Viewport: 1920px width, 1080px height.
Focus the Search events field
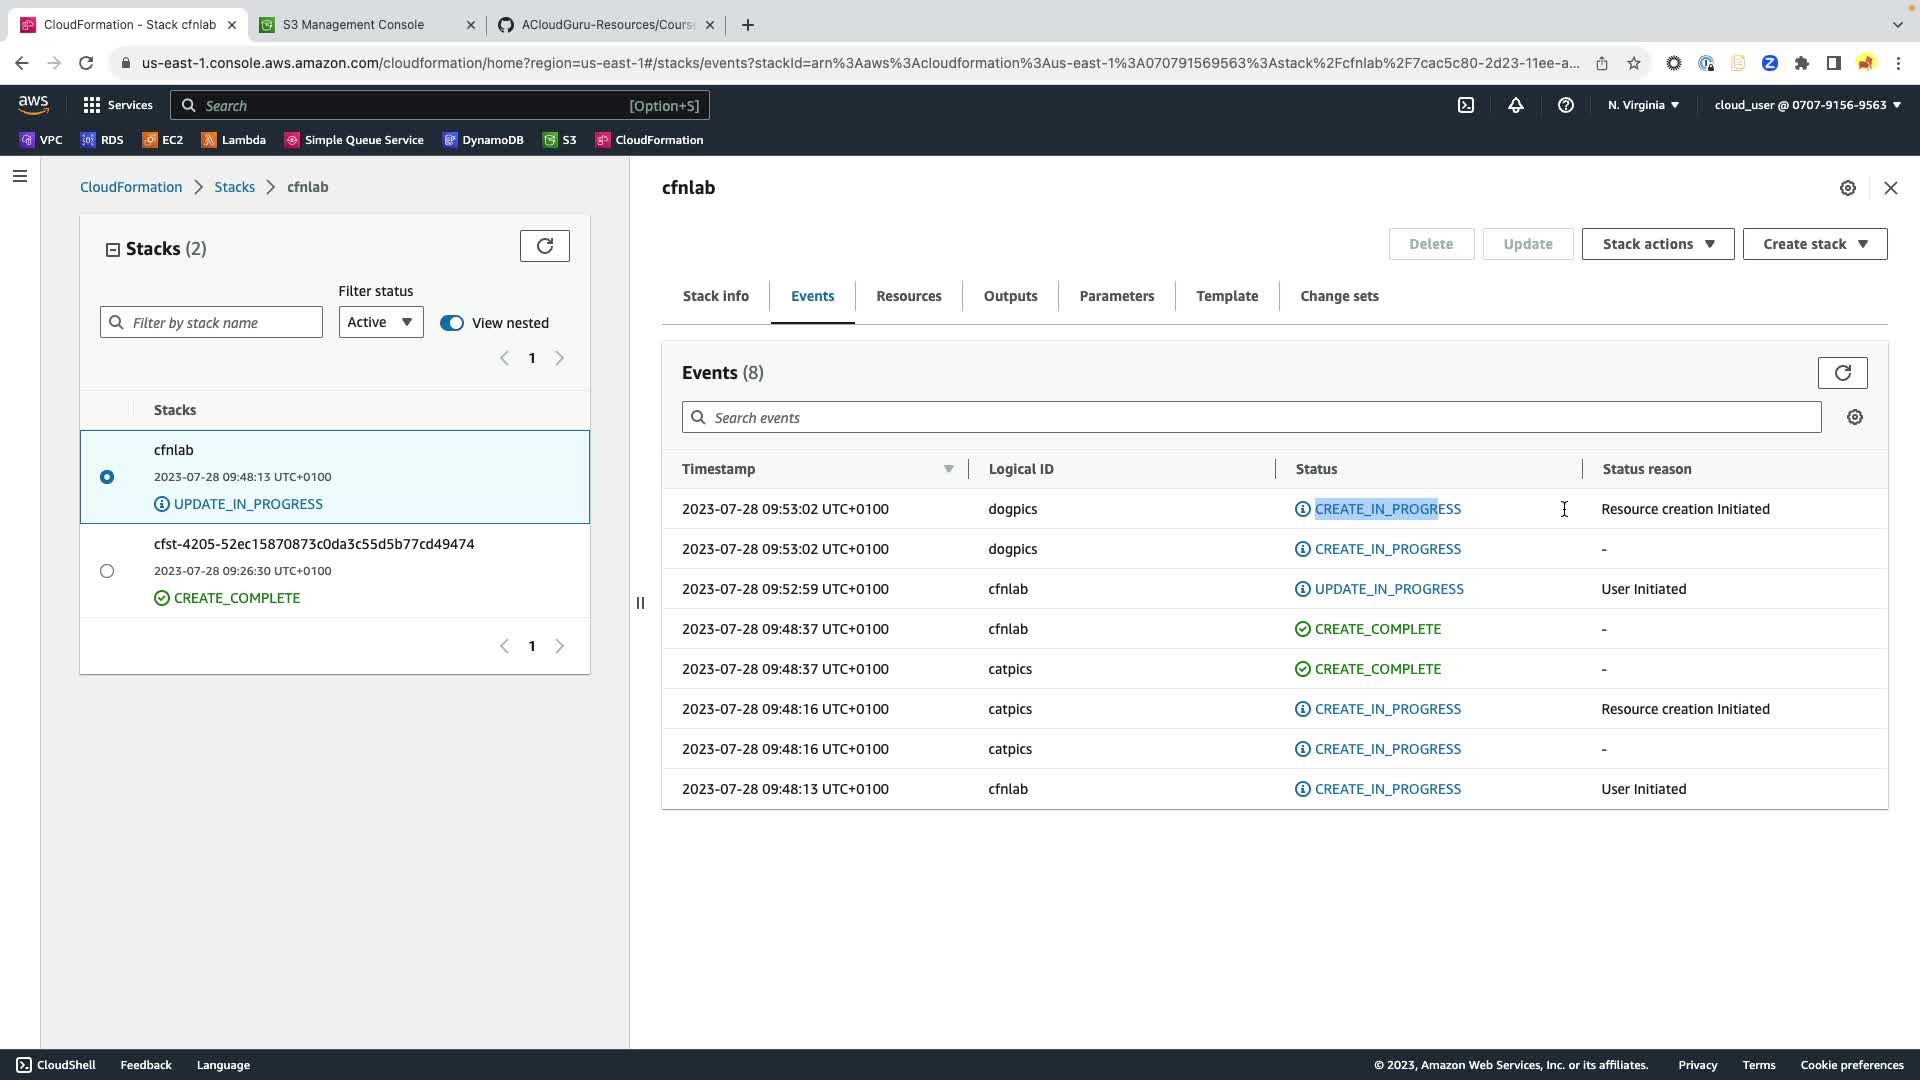[1250, 417]
